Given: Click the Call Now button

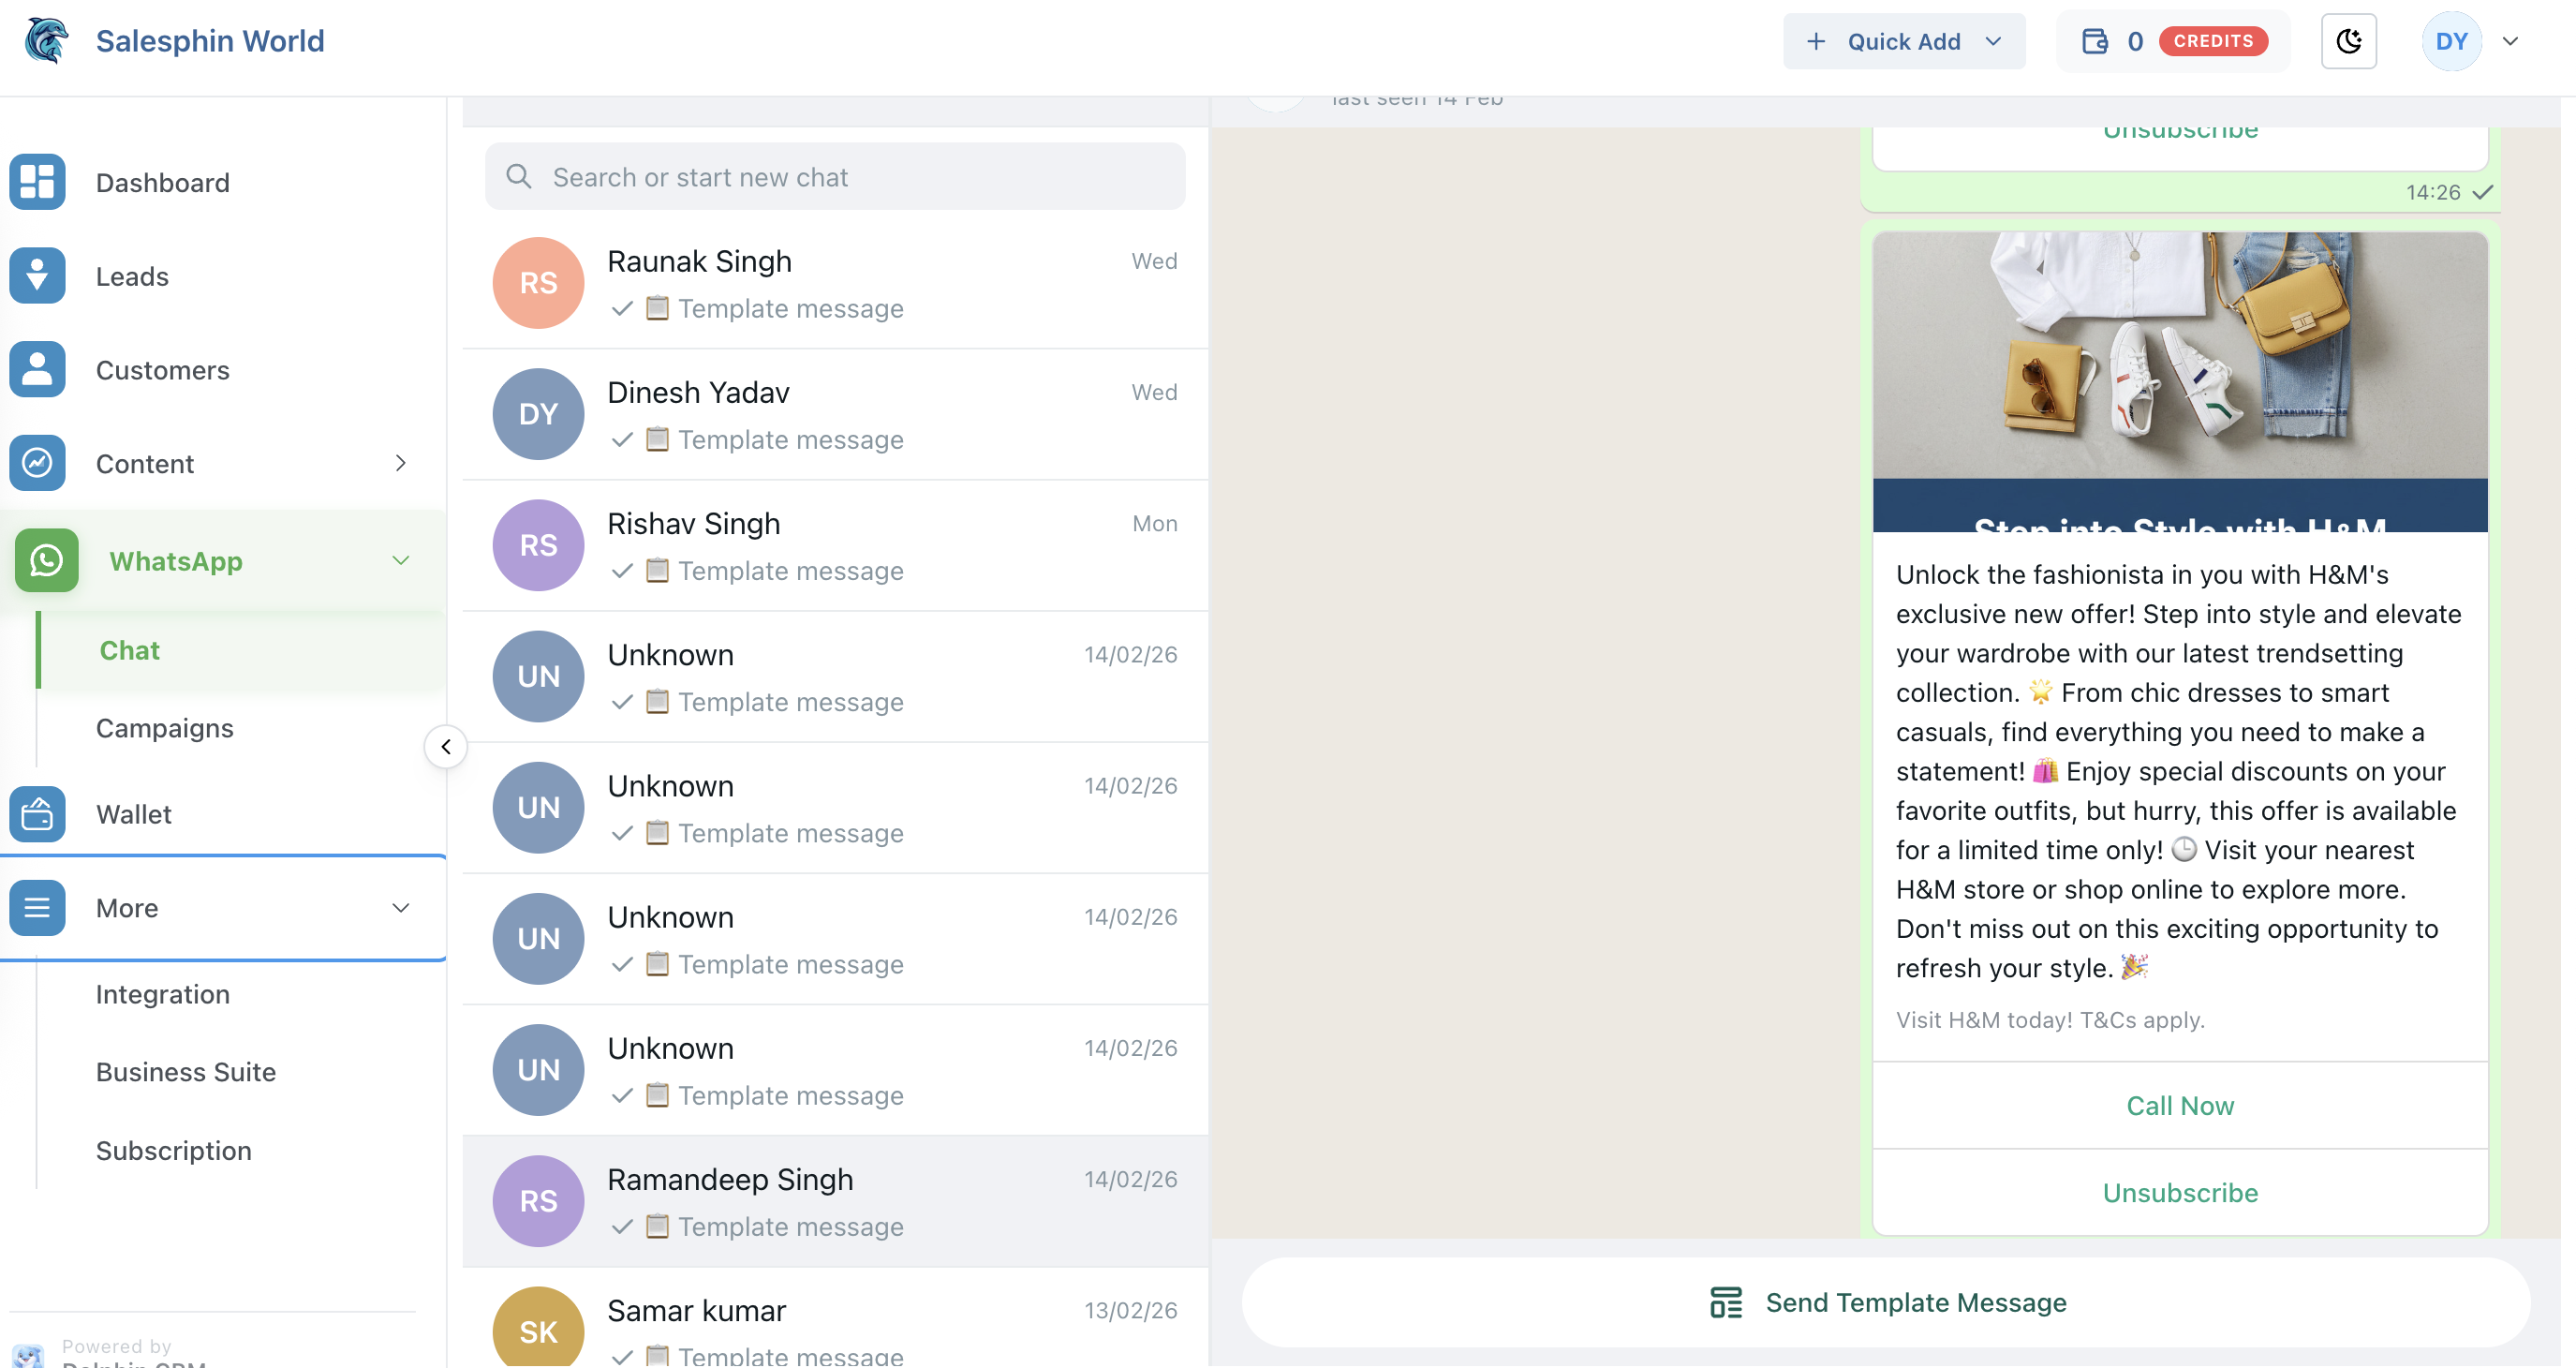Looking at the screenshot, I should click(2180, 1105).
